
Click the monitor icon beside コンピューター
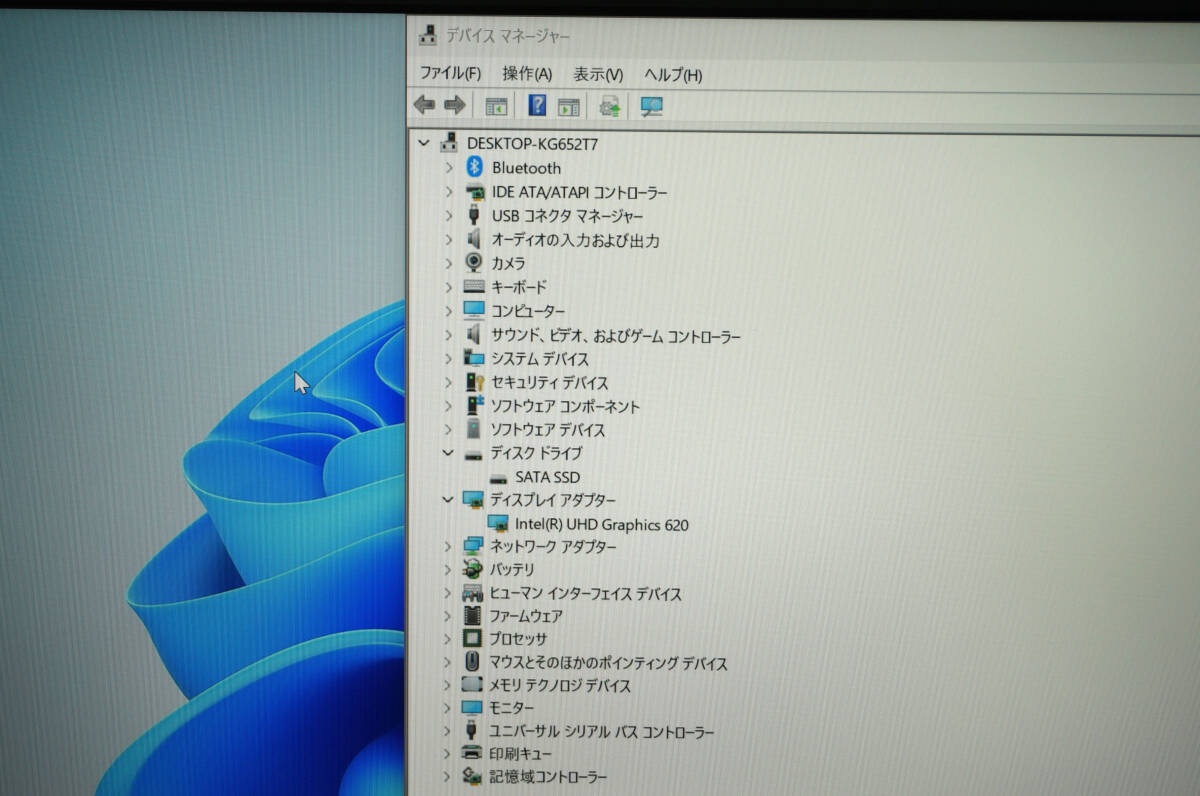click(x=474, y=310)
